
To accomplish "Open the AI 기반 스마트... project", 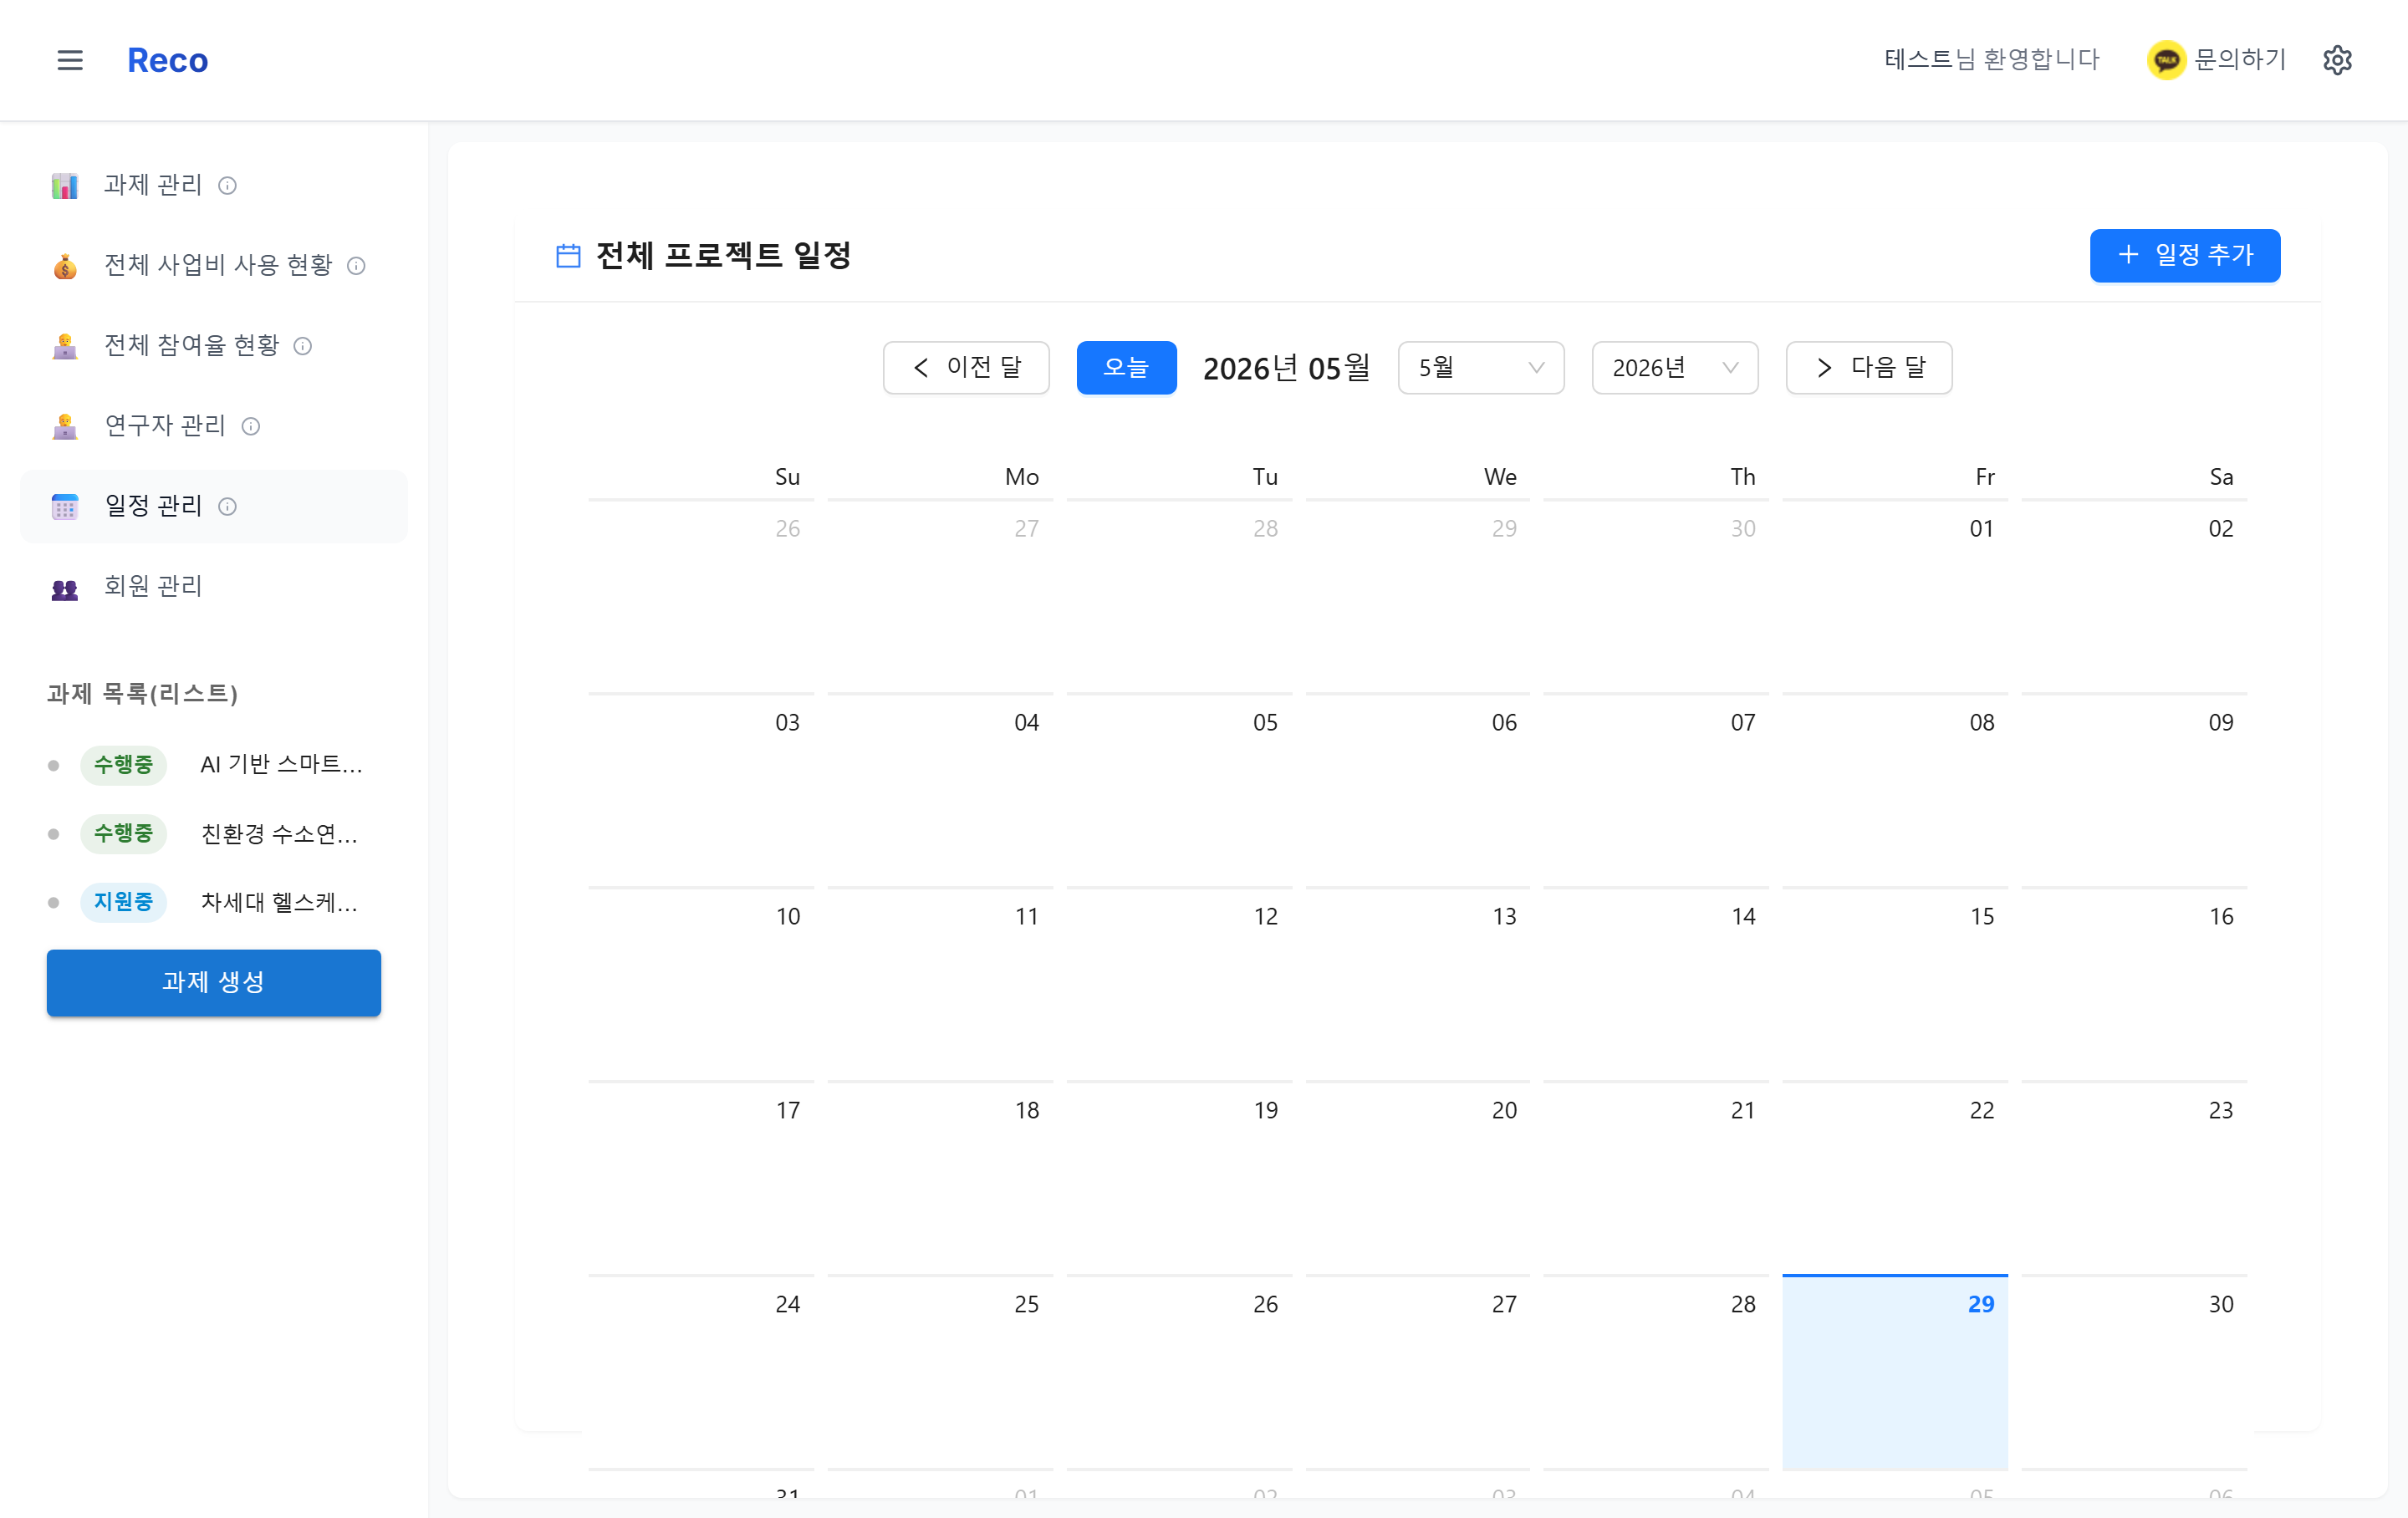I will (282, 765).
